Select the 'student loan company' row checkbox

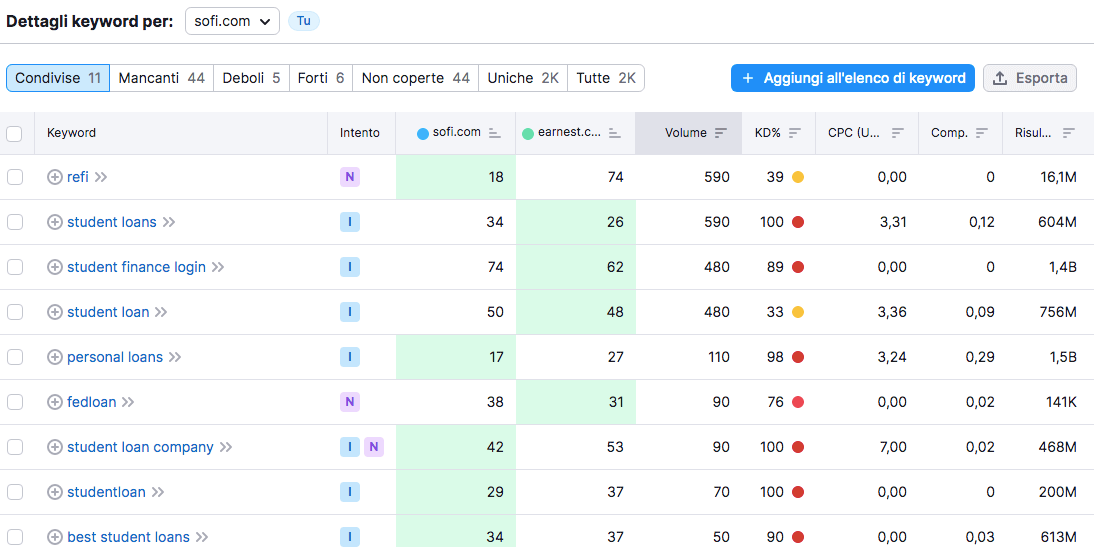15,447
